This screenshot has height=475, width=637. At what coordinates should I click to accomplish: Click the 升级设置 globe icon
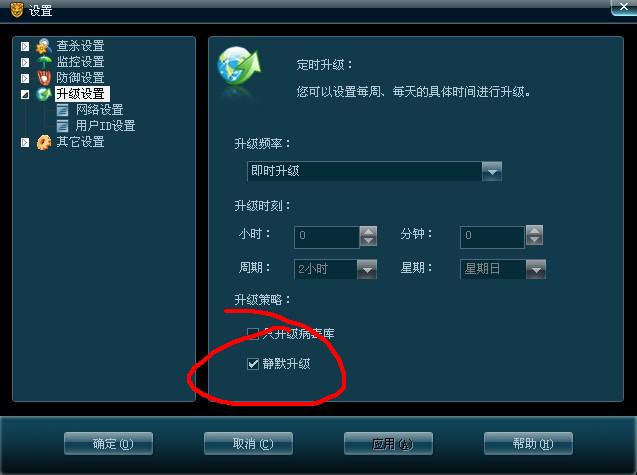click(44, 94)
